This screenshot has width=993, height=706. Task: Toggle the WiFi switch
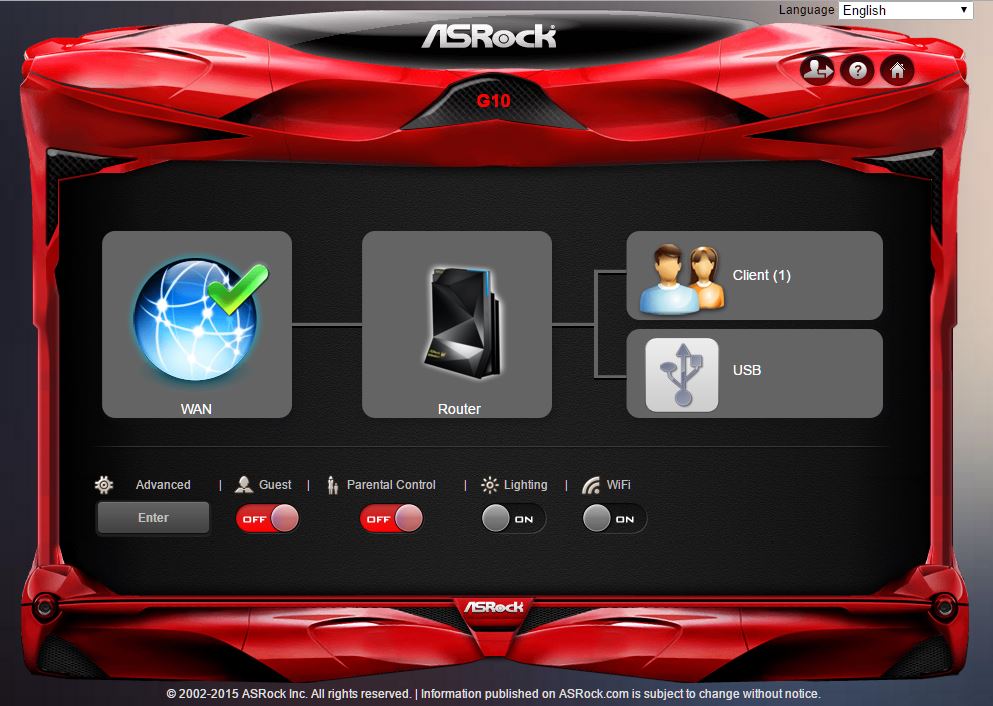tap(614, 519)
